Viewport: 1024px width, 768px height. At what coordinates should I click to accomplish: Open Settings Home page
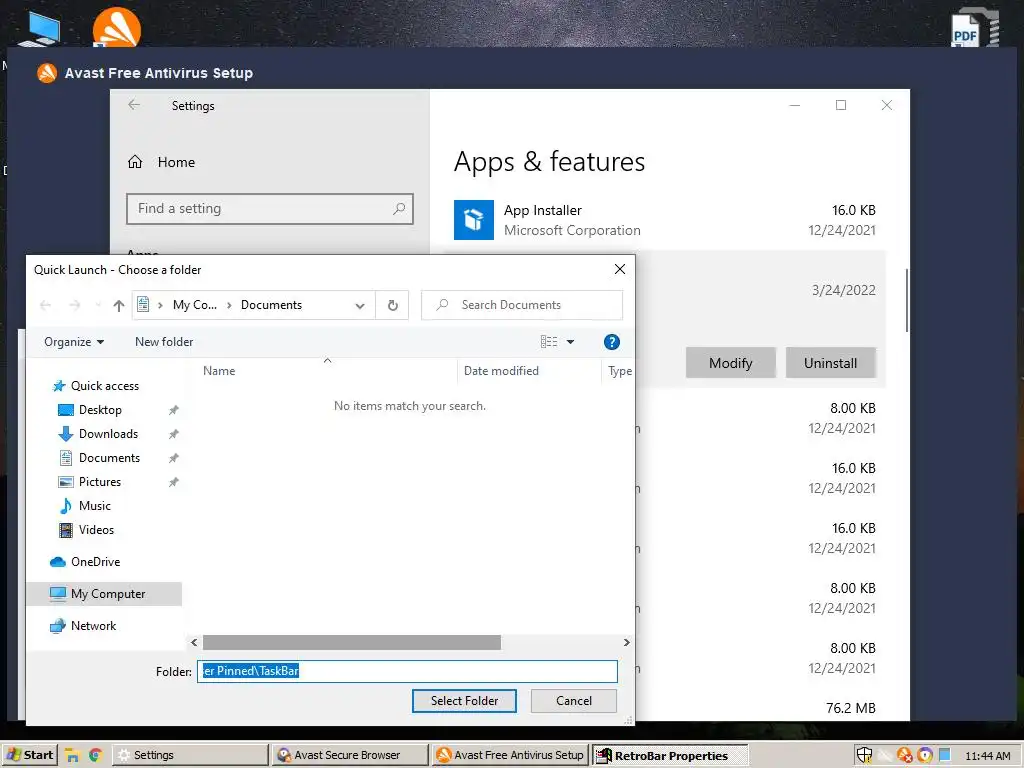tap(161, 162)
